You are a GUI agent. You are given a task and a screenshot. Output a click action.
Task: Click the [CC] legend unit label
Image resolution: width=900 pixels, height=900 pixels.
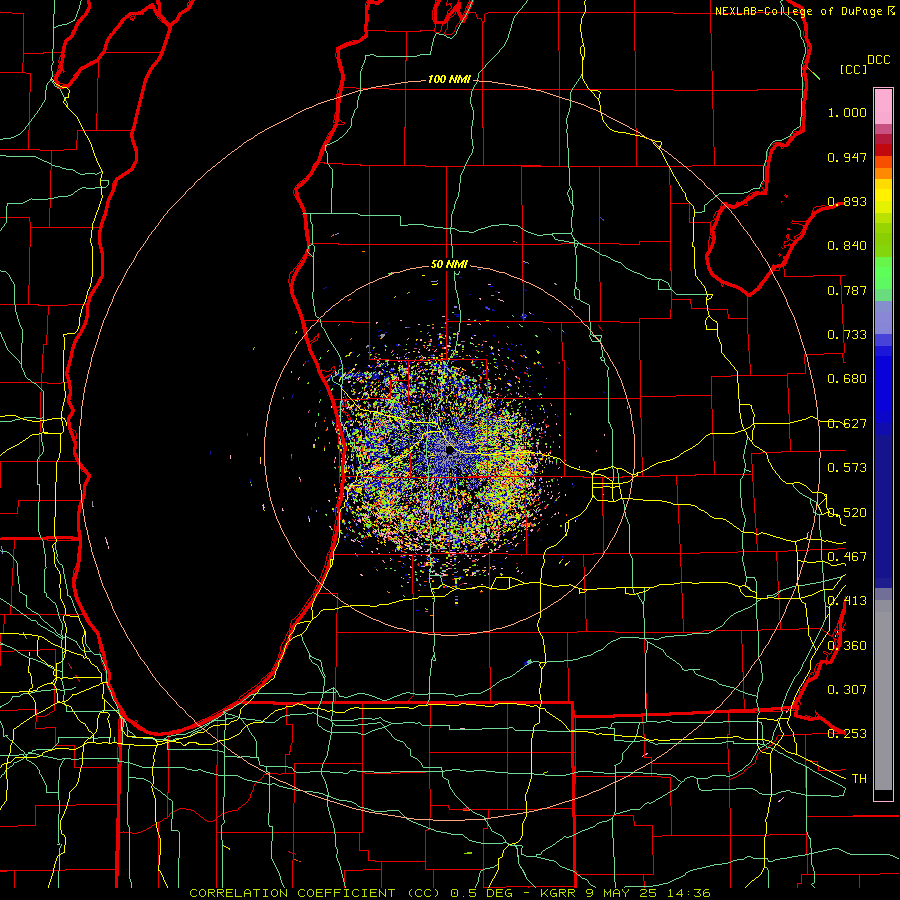pos(854,69)
